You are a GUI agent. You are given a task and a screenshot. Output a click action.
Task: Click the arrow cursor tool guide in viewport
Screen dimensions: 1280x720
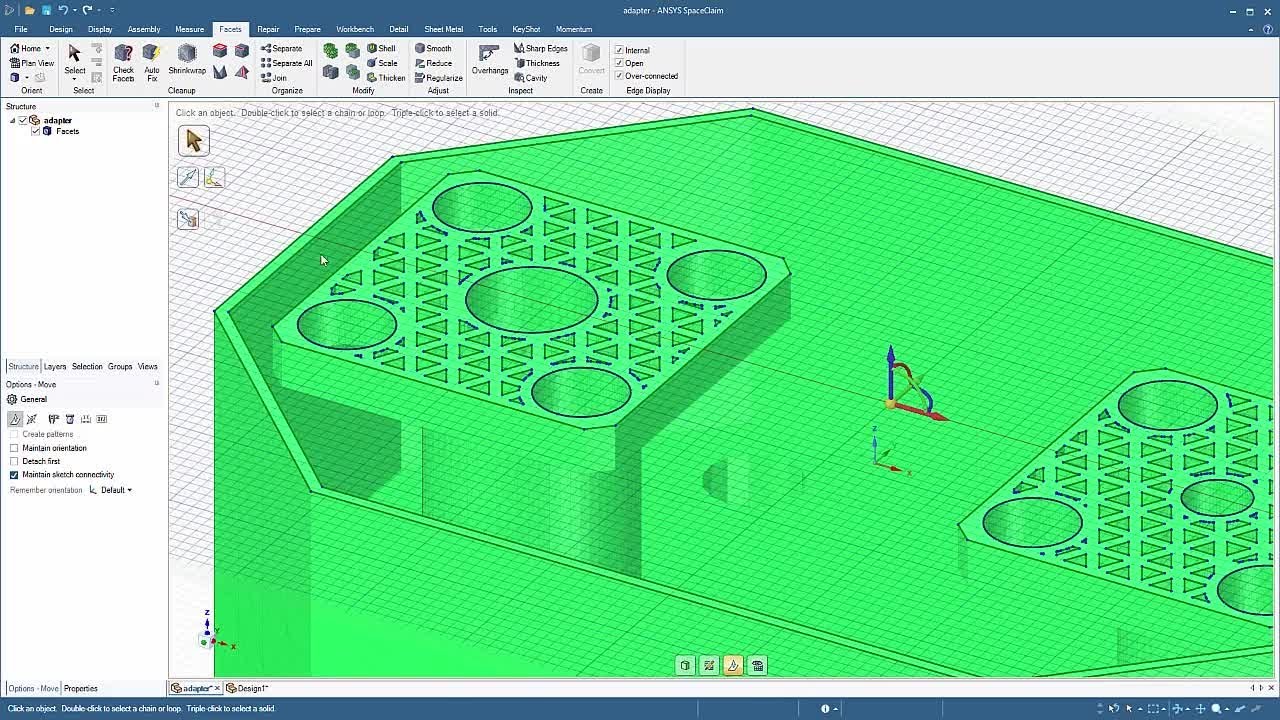(x=194, y=141)
